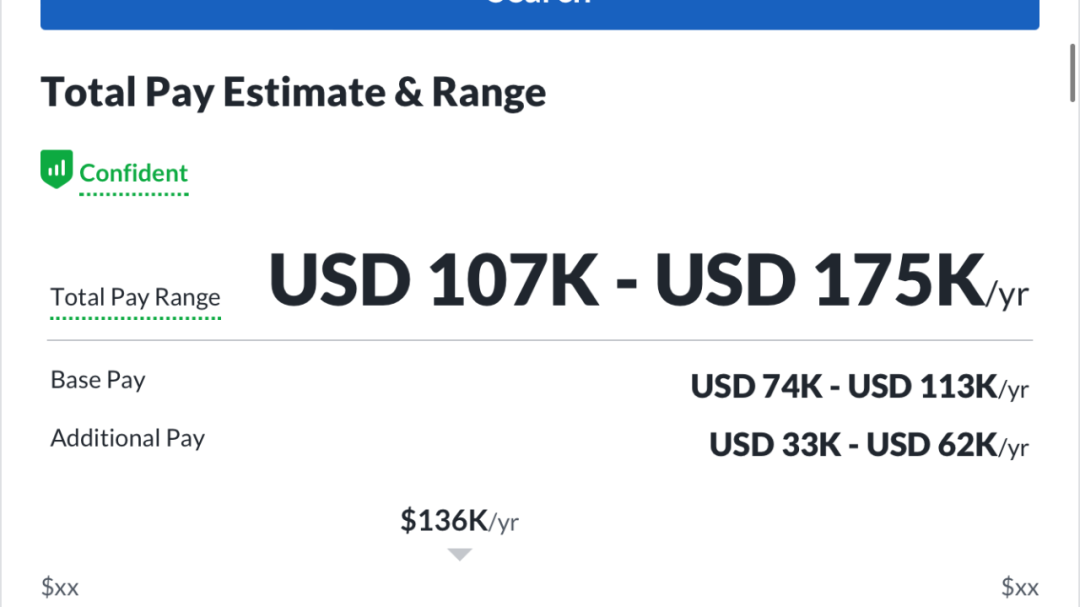Click the Base Pay row label

coord(98,380)
